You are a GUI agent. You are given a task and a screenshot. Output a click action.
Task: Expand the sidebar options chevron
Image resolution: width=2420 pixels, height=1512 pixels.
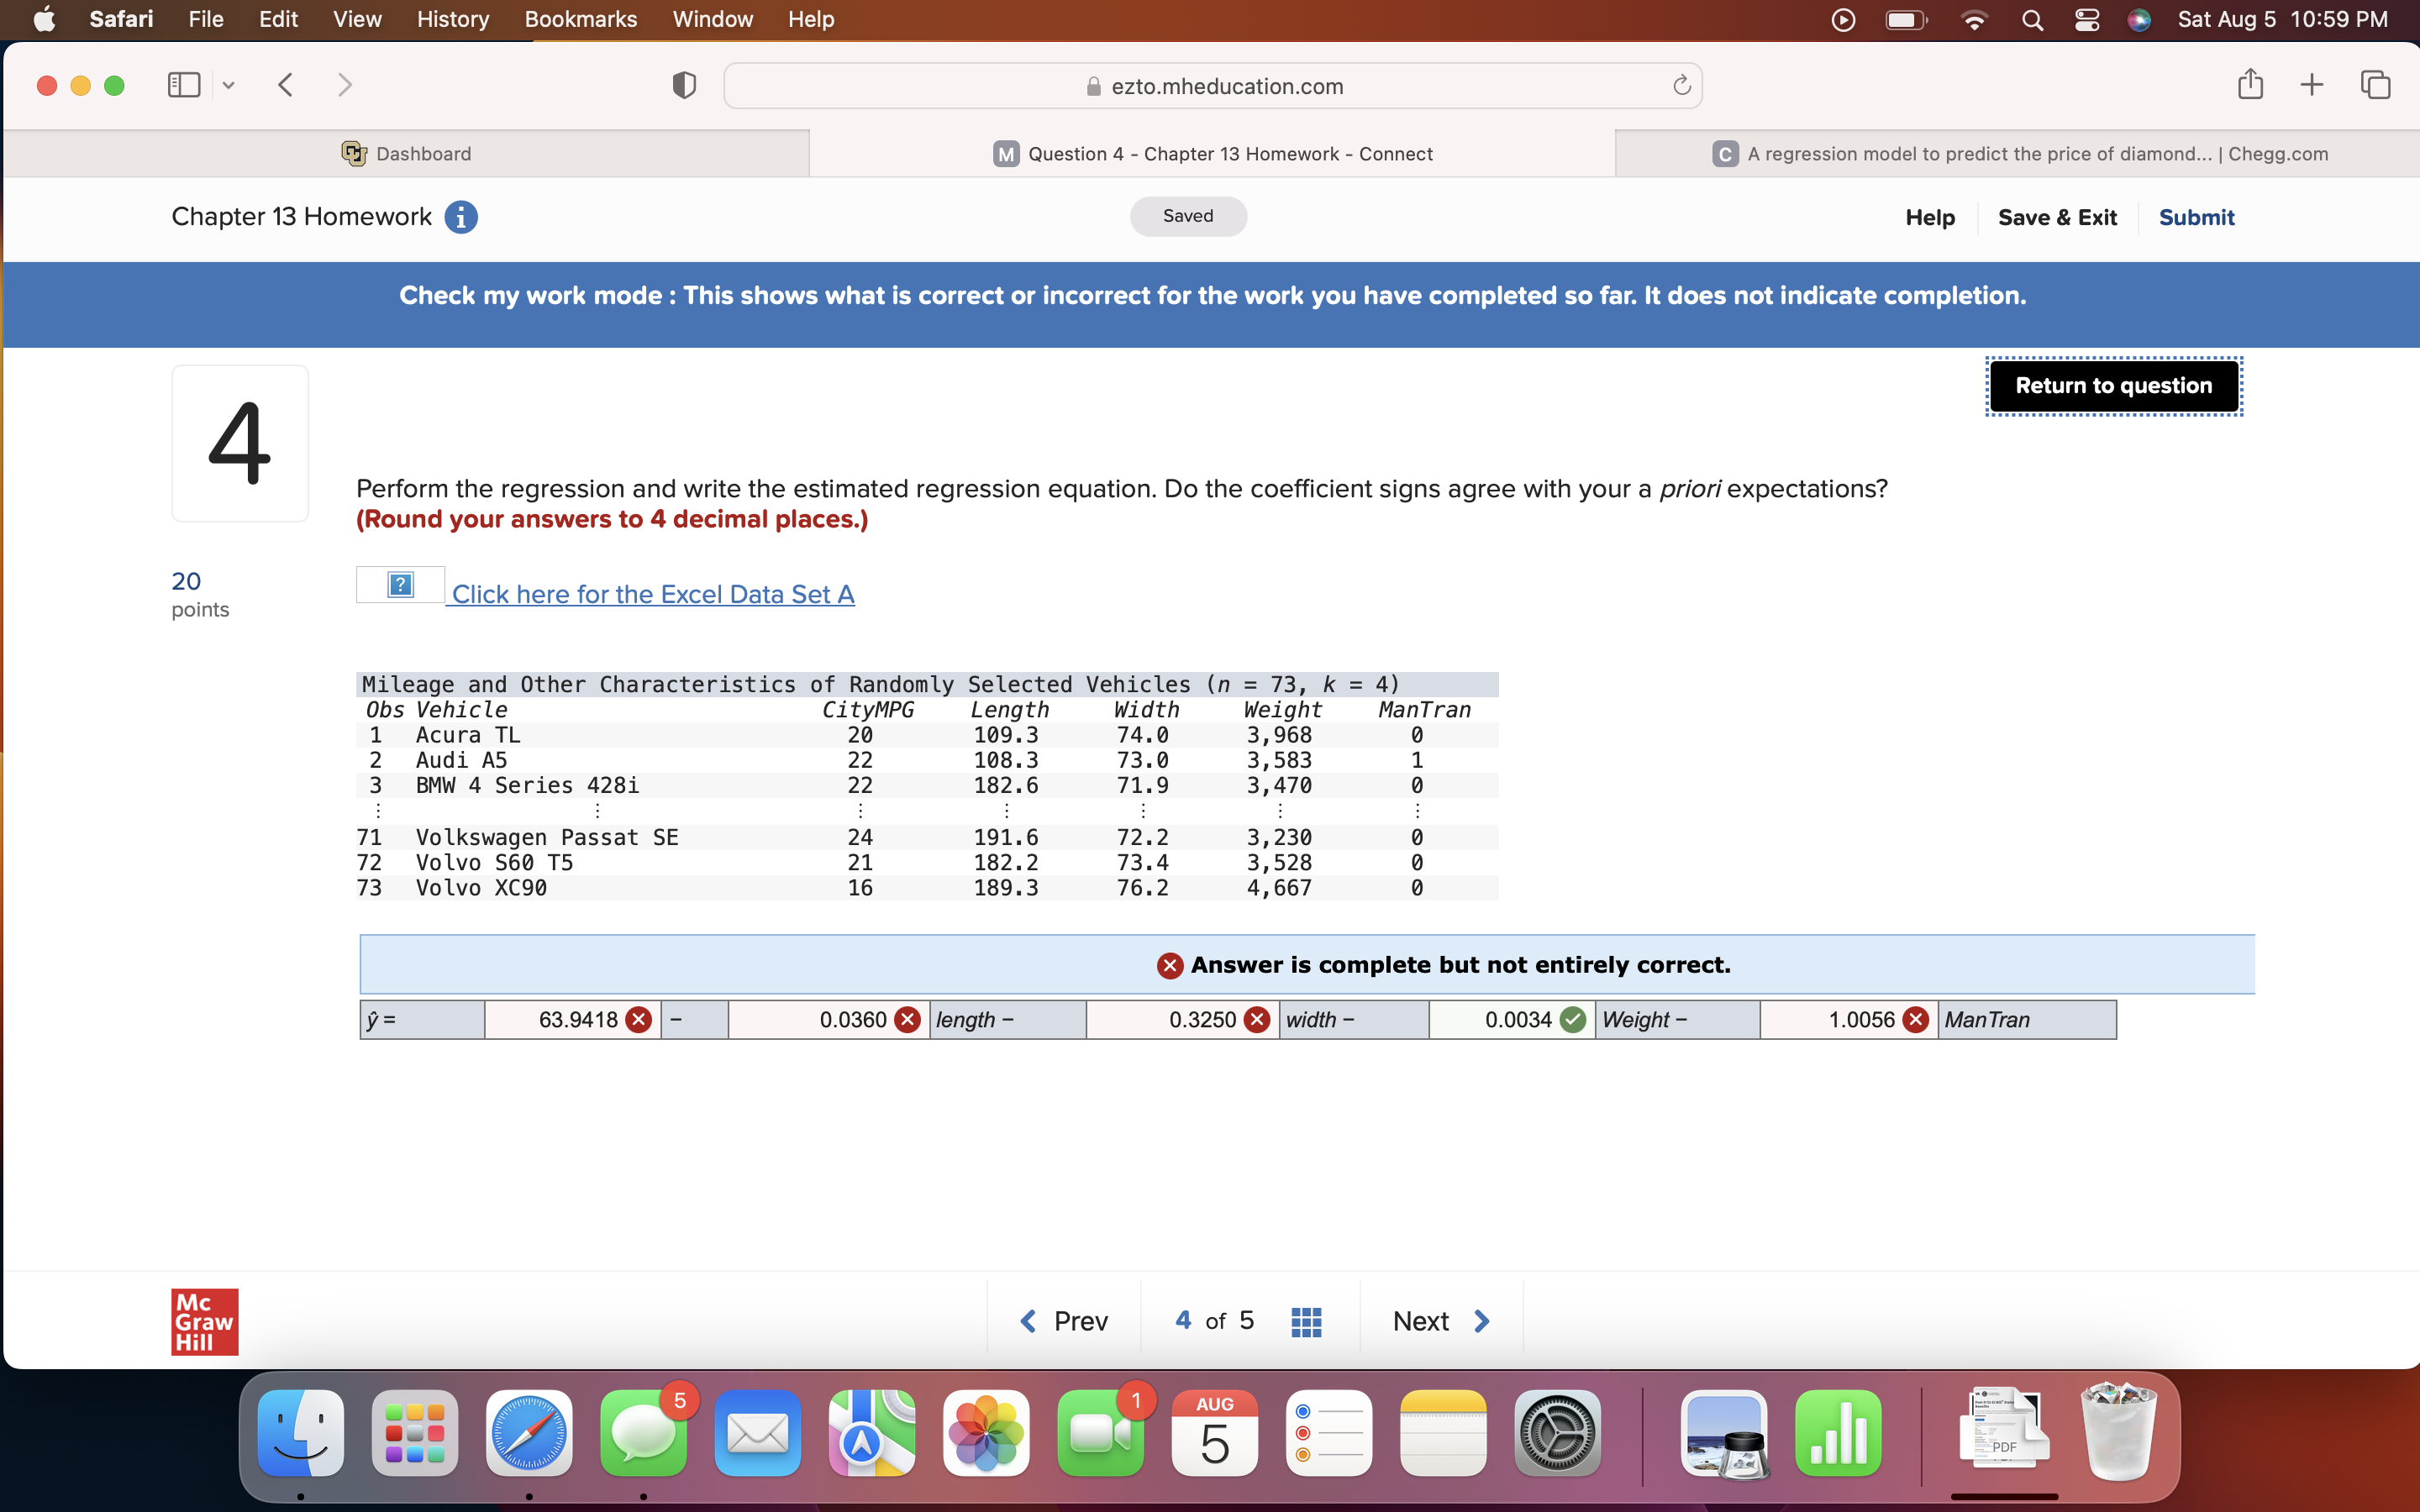[228, 85]
